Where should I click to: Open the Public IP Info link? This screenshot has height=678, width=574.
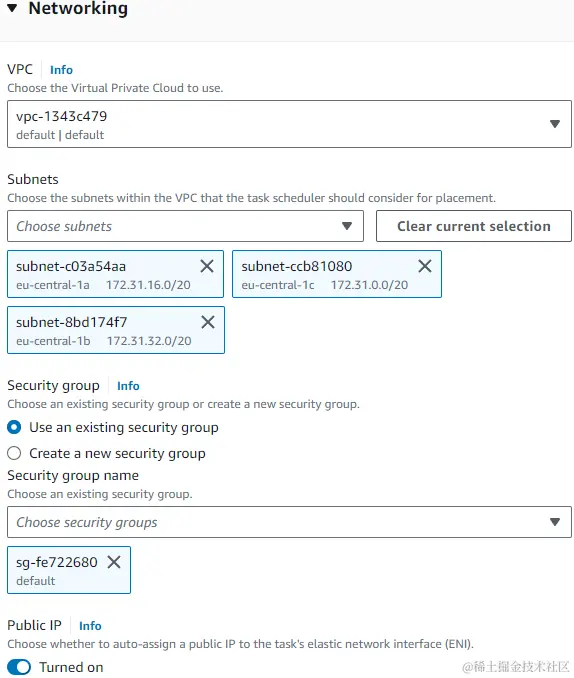coord(90,626)
